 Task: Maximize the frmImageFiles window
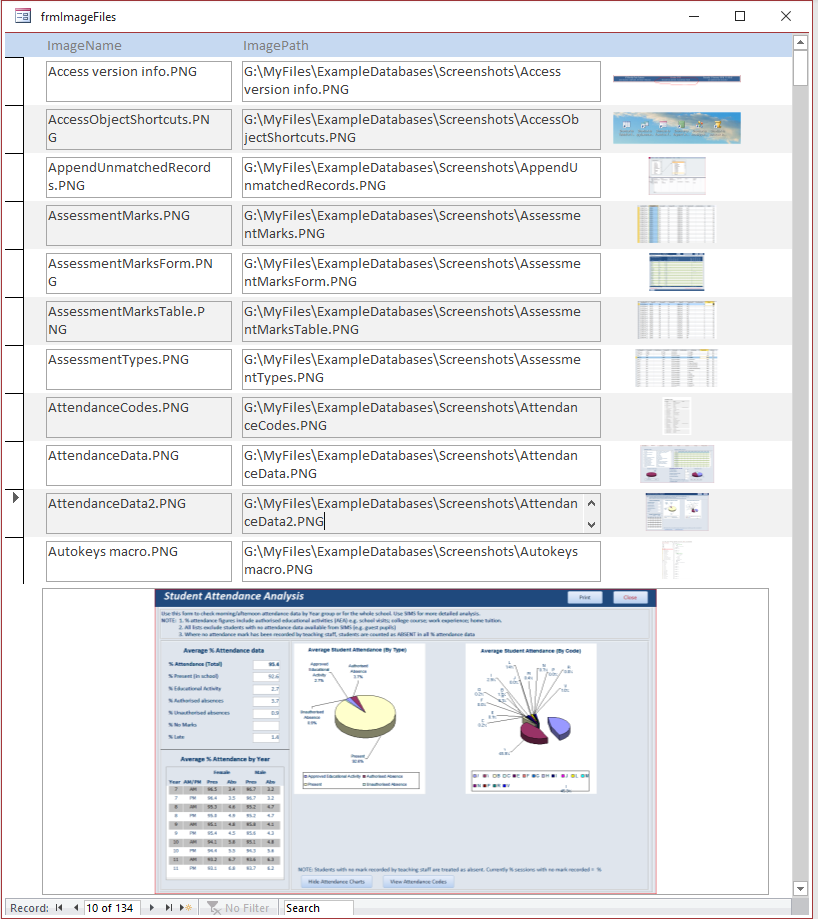point(740,16)
